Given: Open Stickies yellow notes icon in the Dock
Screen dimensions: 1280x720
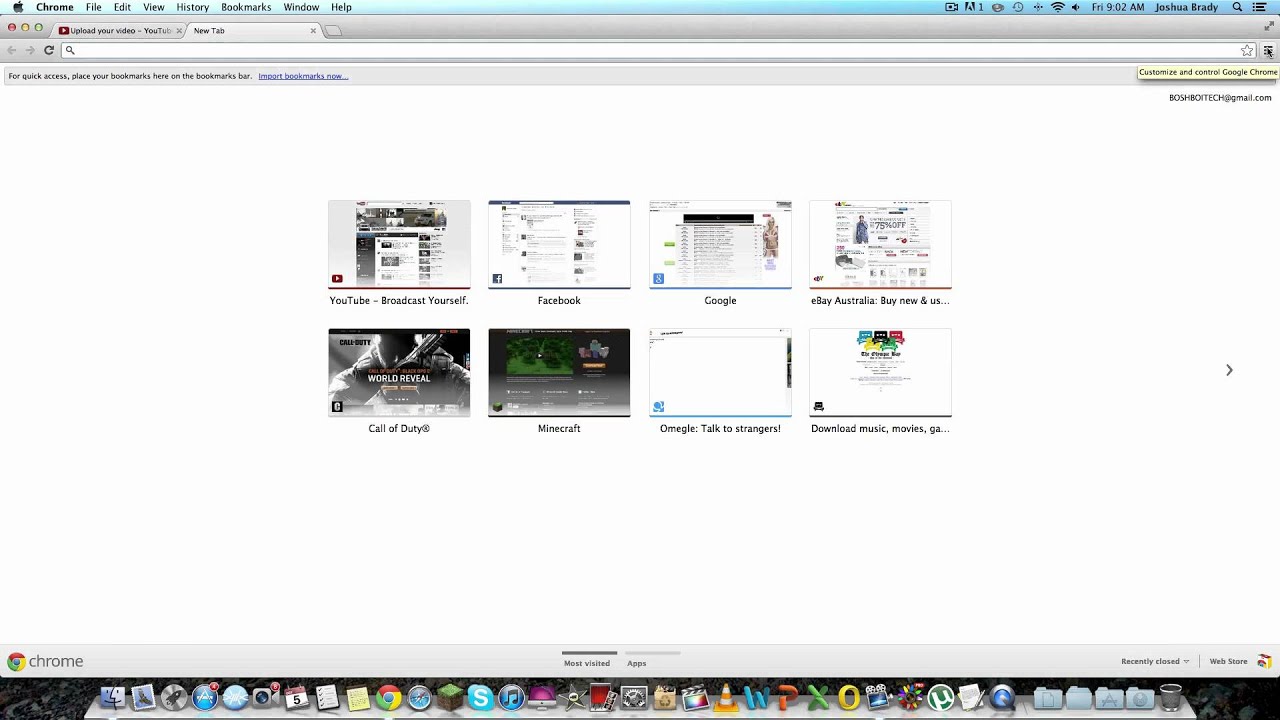Looking at the screenshot, I should click(358, 697).
